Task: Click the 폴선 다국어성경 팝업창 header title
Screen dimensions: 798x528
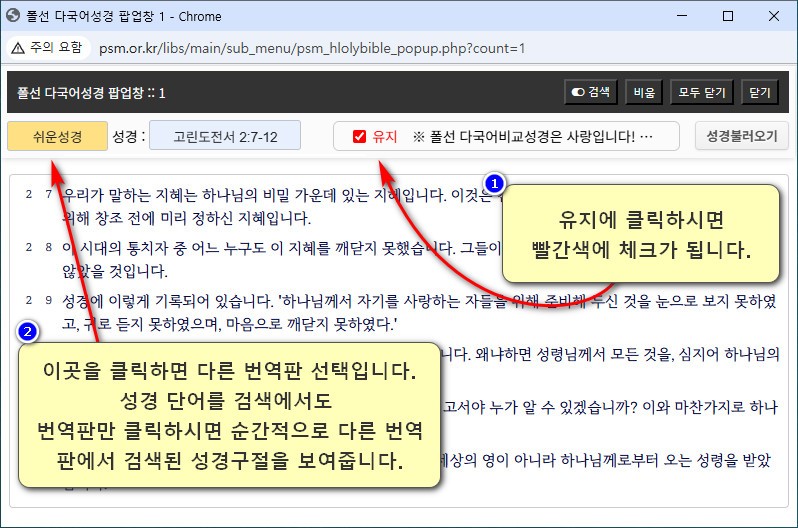Action: coord(91,92)
